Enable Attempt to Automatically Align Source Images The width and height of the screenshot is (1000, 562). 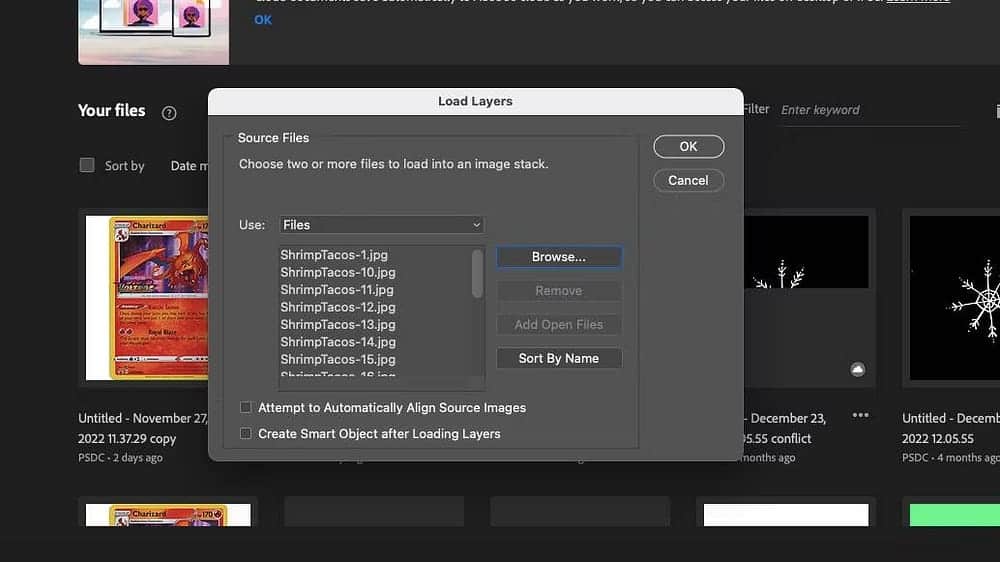246,408
